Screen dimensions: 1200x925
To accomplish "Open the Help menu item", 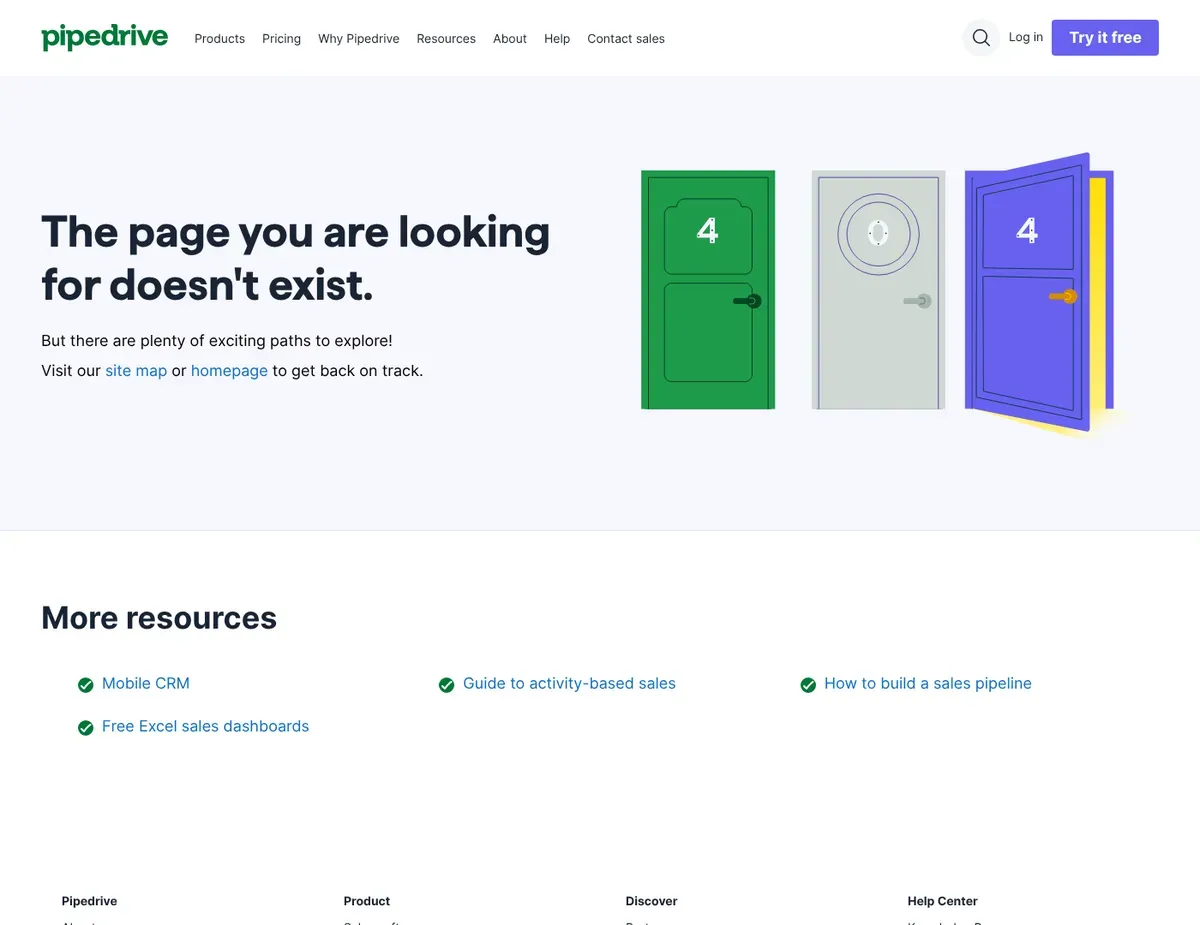I will [557, 39].
